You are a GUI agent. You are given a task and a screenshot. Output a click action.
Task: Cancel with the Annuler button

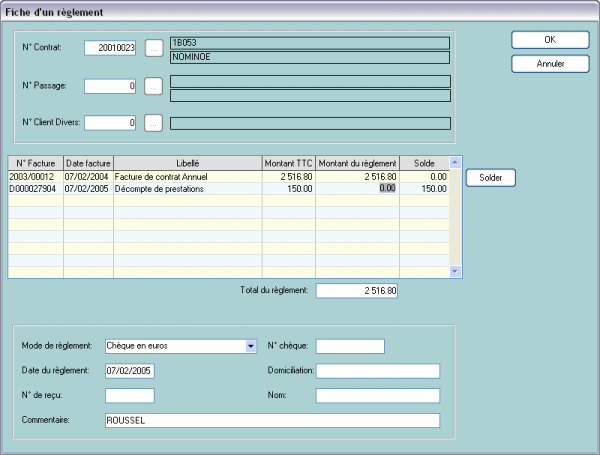pyautogui.click(x=550, y=64)
